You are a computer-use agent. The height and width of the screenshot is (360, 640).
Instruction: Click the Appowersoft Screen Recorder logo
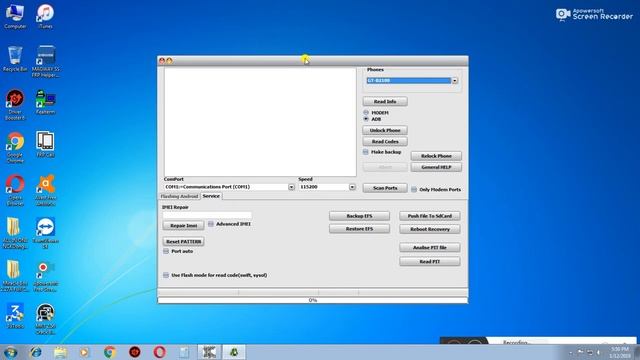pyautogui.click(x=594, y=14)
